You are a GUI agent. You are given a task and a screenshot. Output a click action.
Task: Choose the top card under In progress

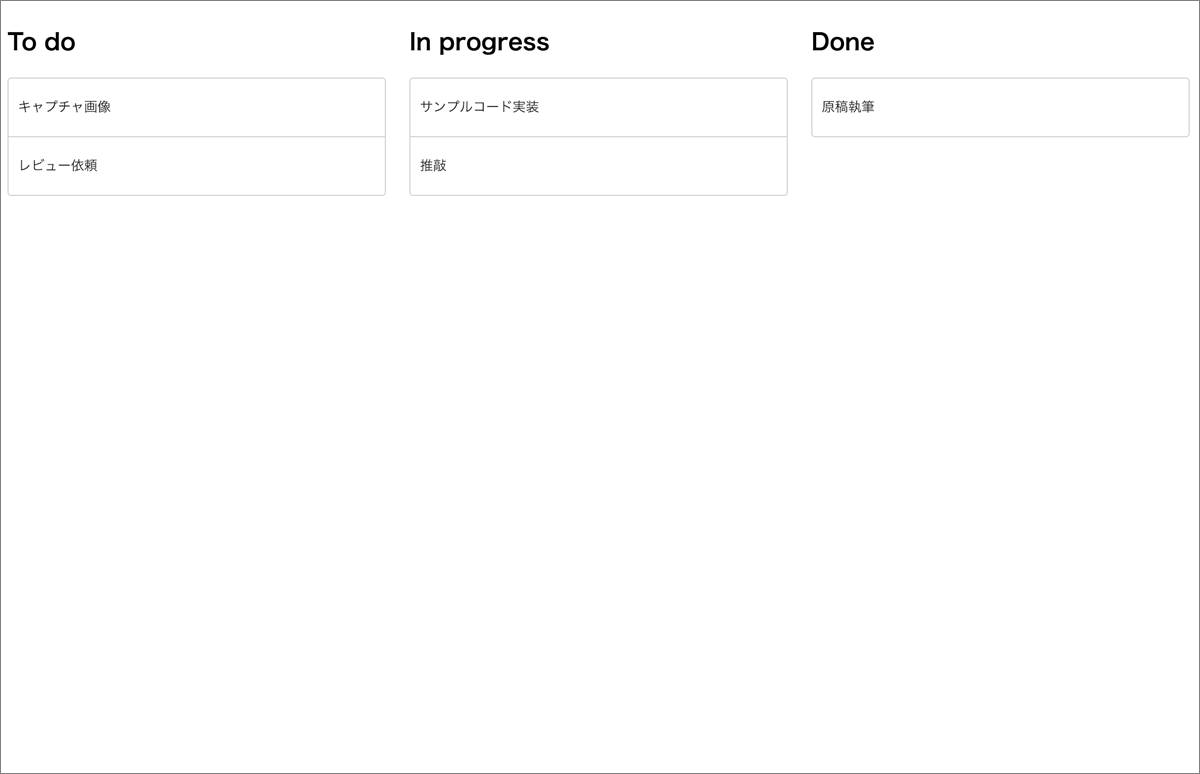[x=598, y=107]
